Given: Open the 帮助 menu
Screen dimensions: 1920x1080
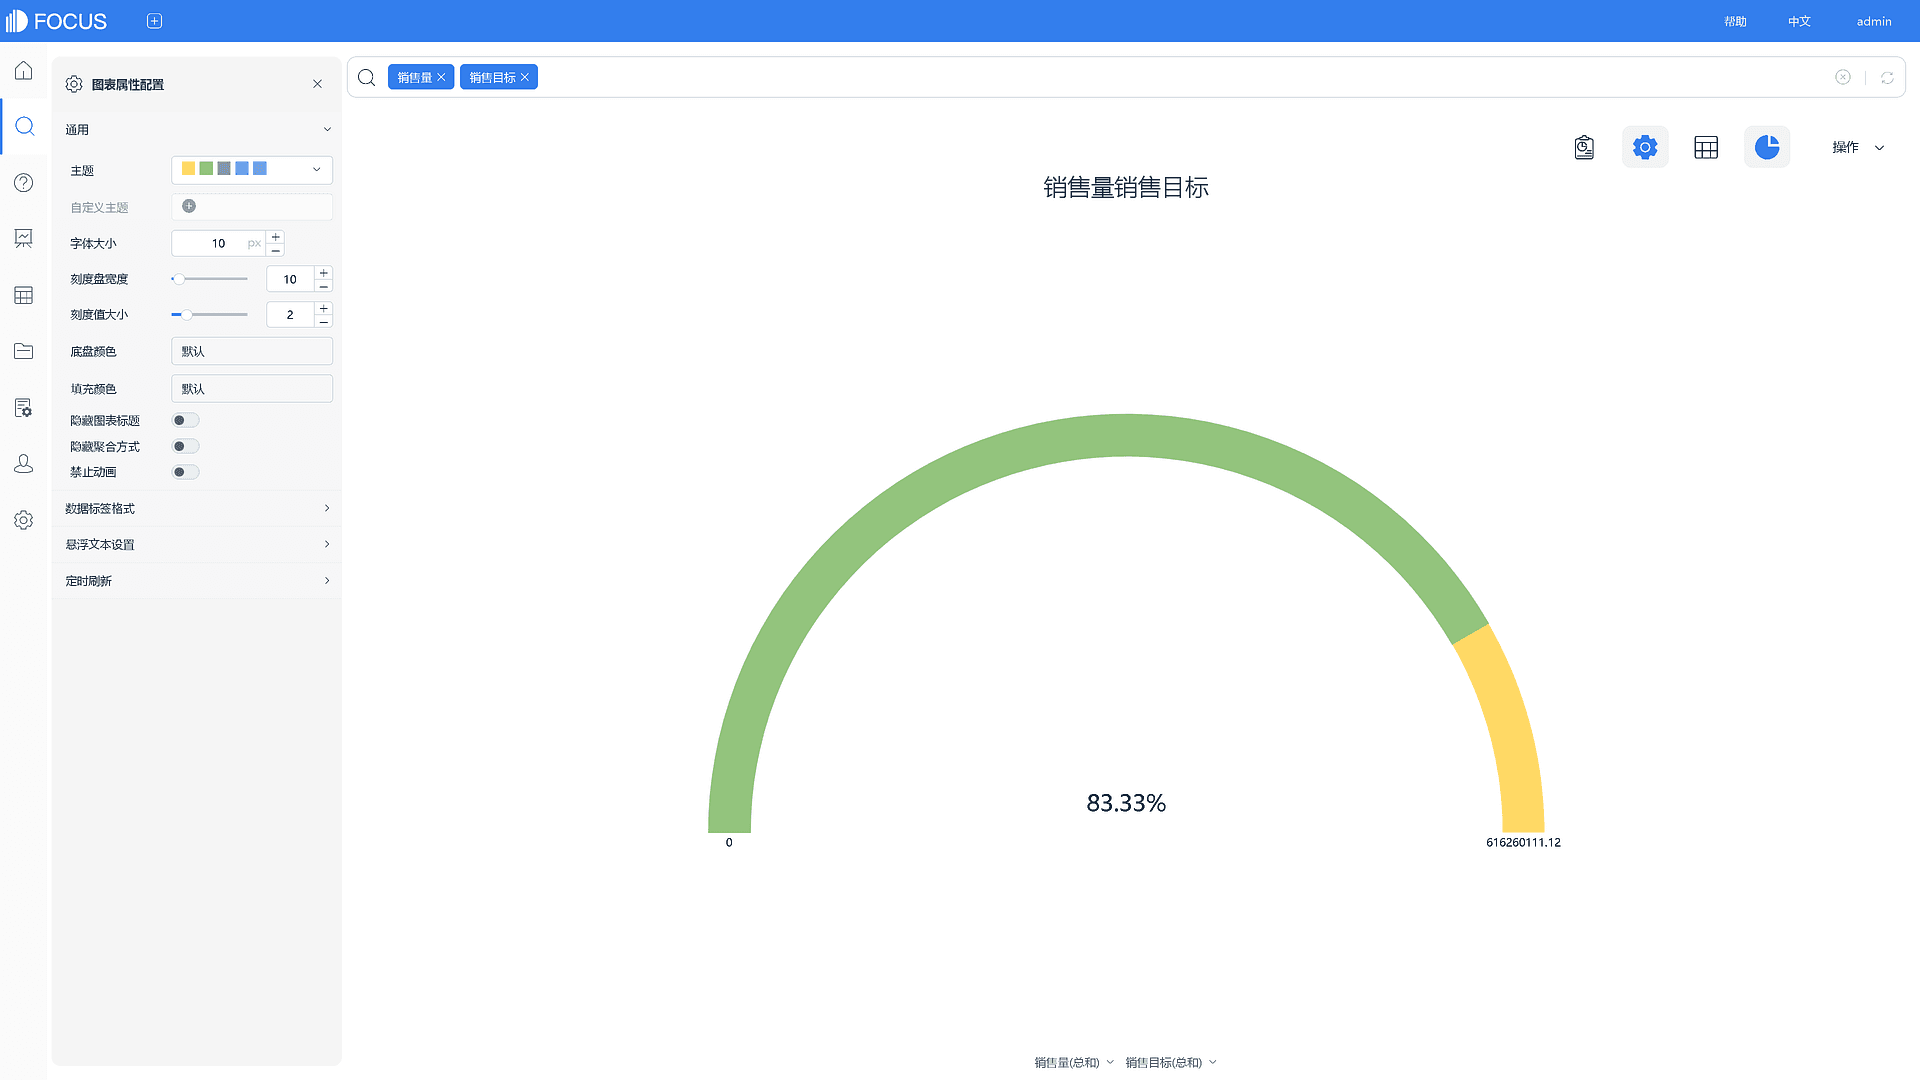Looking at the screenshot, I should (x=1735, y=21).
